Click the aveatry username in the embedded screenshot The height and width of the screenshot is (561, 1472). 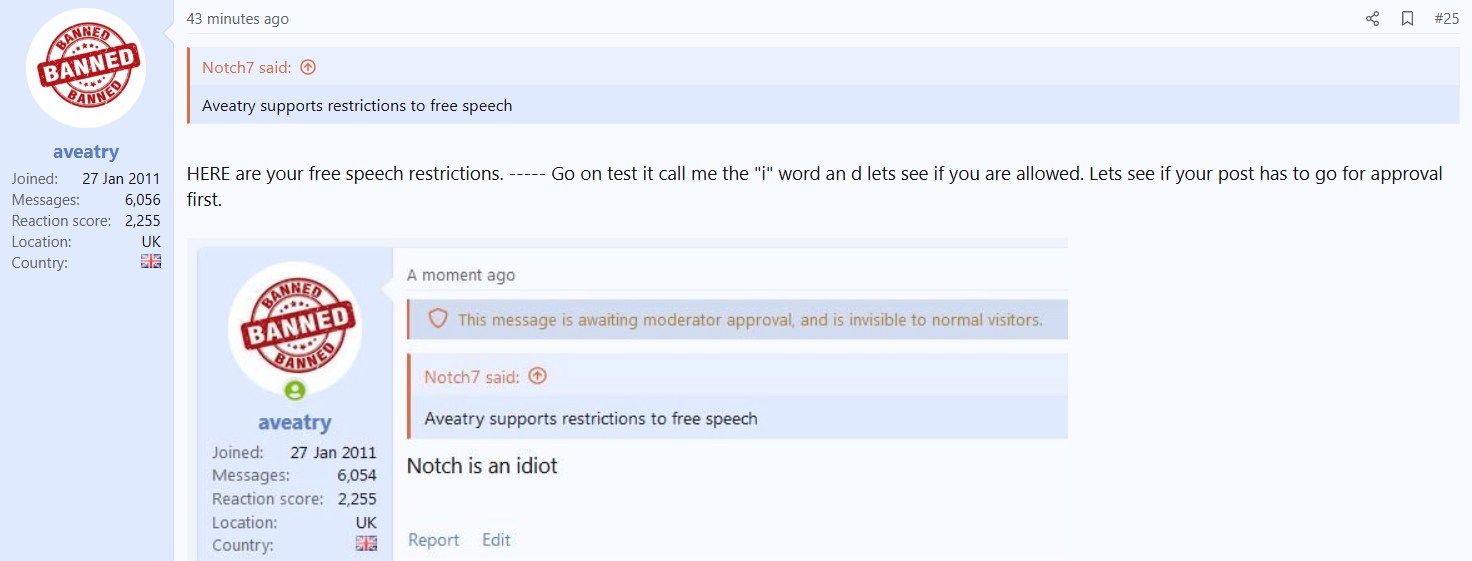pyautogui.click(x=295, y=423)
